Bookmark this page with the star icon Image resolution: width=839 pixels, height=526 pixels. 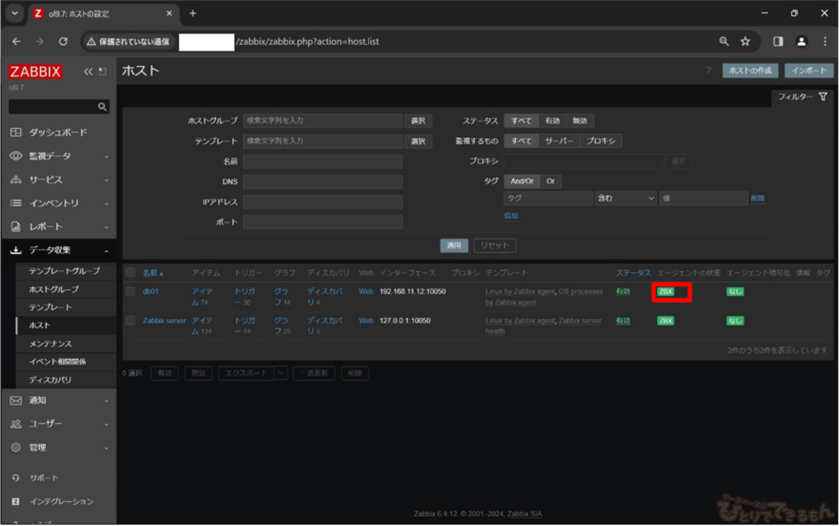tap(745, 42)
